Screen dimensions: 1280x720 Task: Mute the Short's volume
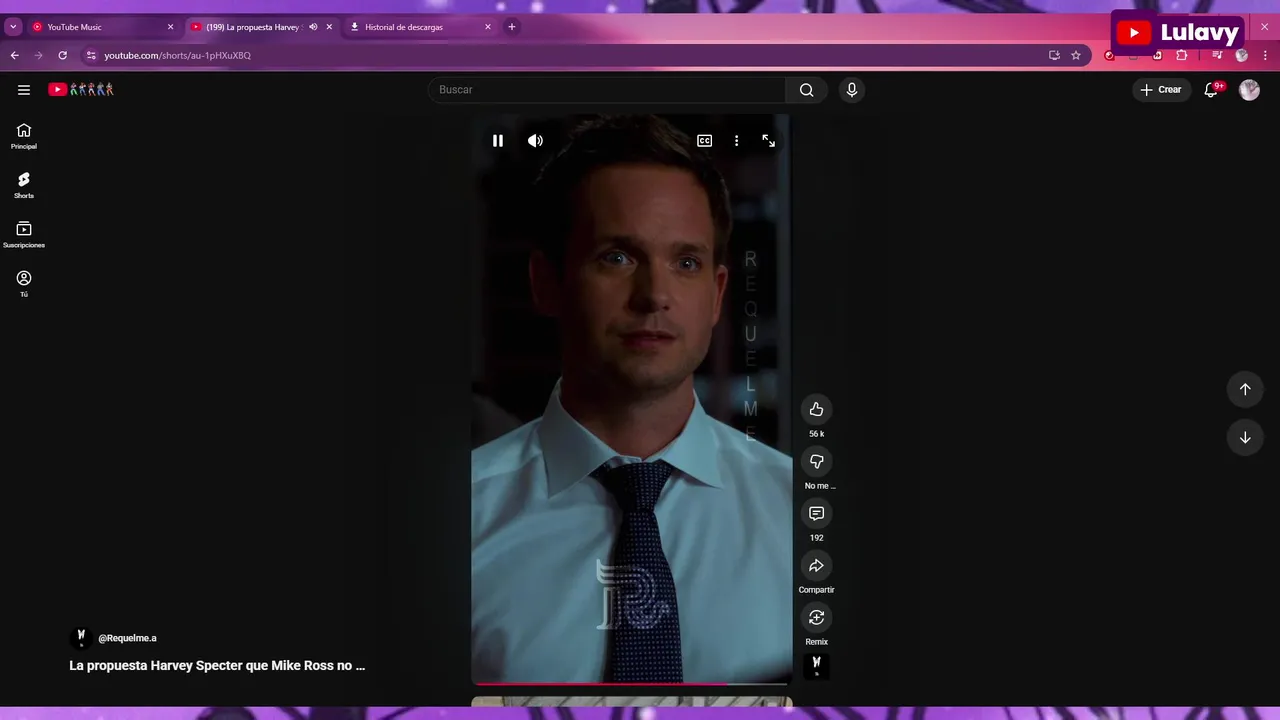click(x=535, y=141)
